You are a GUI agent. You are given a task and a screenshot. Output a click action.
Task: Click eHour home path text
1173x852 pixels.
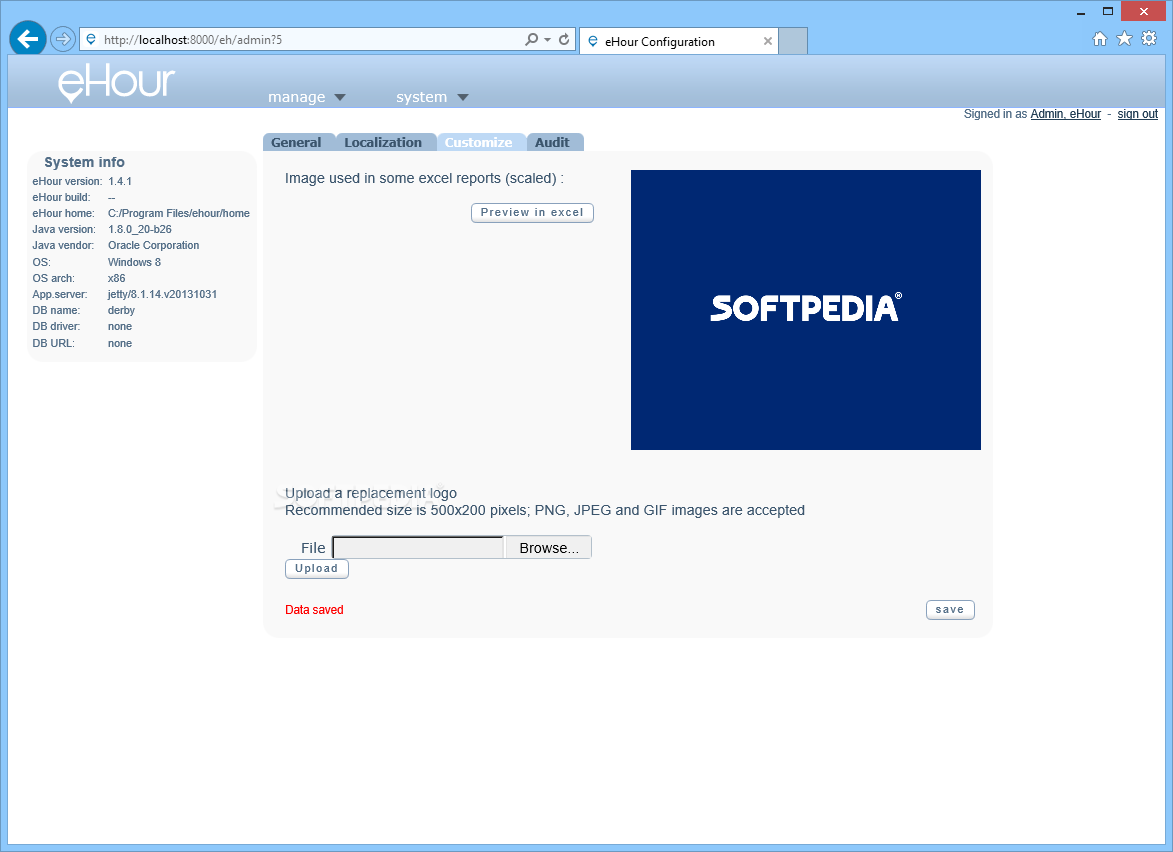(179, 213)
